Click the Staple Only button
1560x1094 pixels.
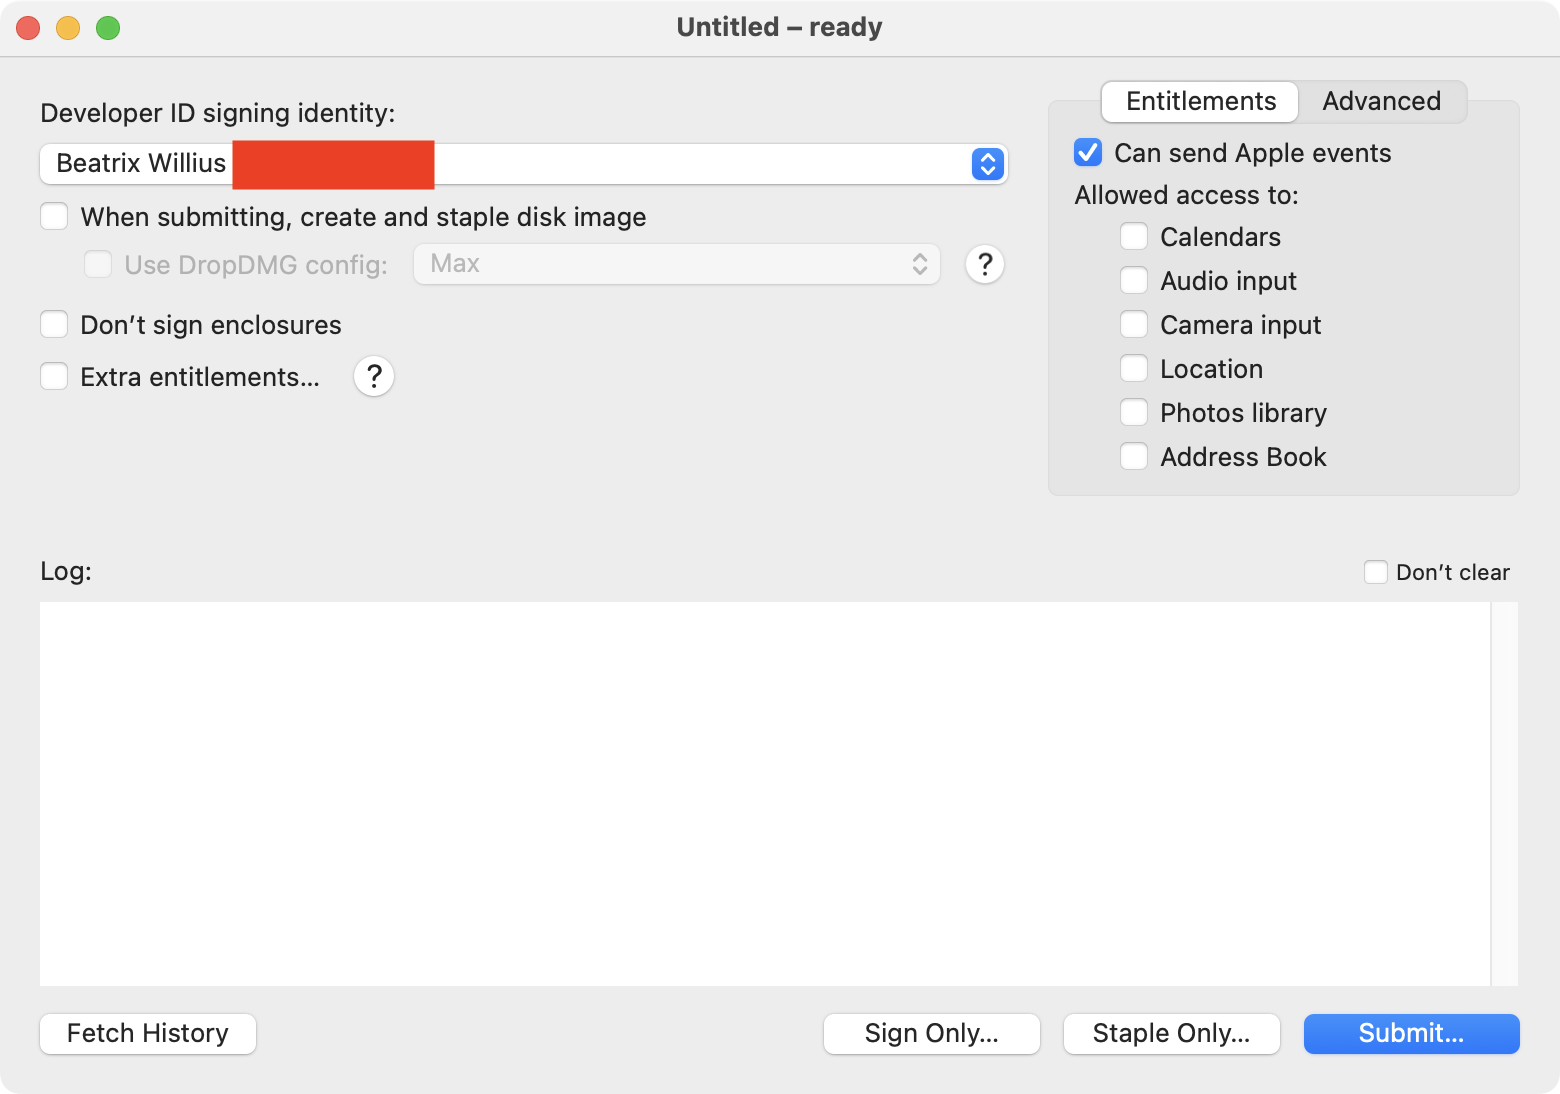[x=1171, y=1034]
